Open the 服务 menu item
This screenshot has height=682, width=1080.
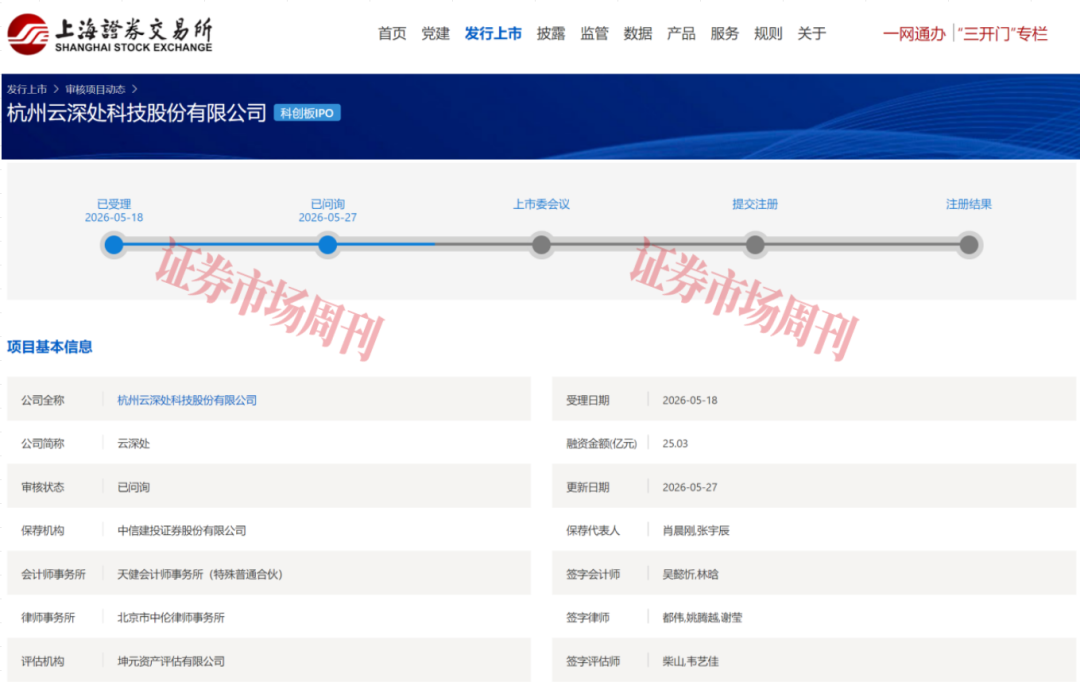pyautogui.click(x=725, y=33)
